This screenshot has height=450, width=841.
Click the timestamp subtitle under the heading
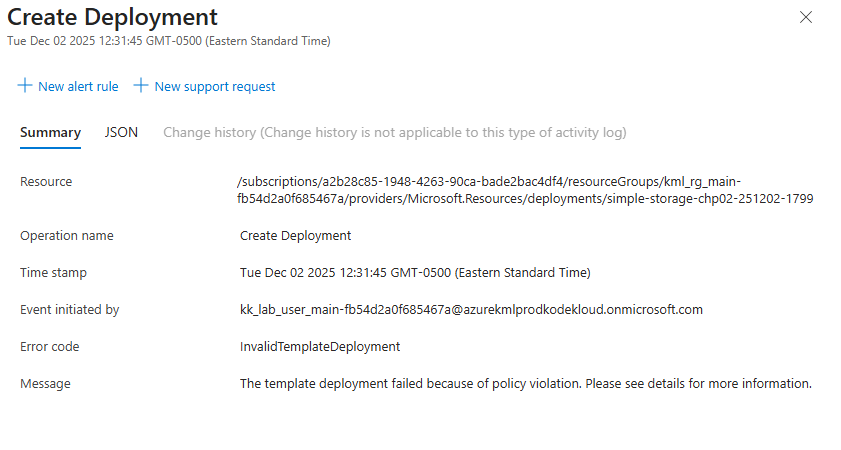168,41
